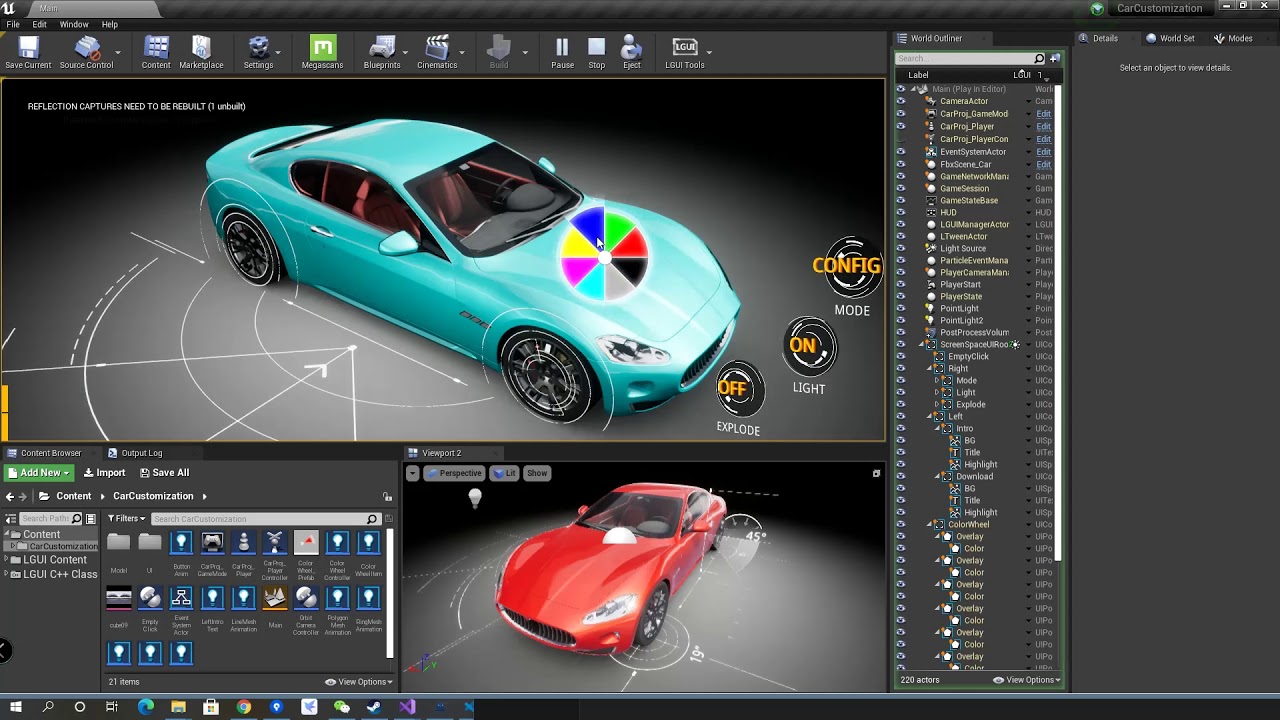The height and width of the screenshot is (720, 1280).
Task: Open the Add New dropdown button
Action: click(x=39, y=473)
